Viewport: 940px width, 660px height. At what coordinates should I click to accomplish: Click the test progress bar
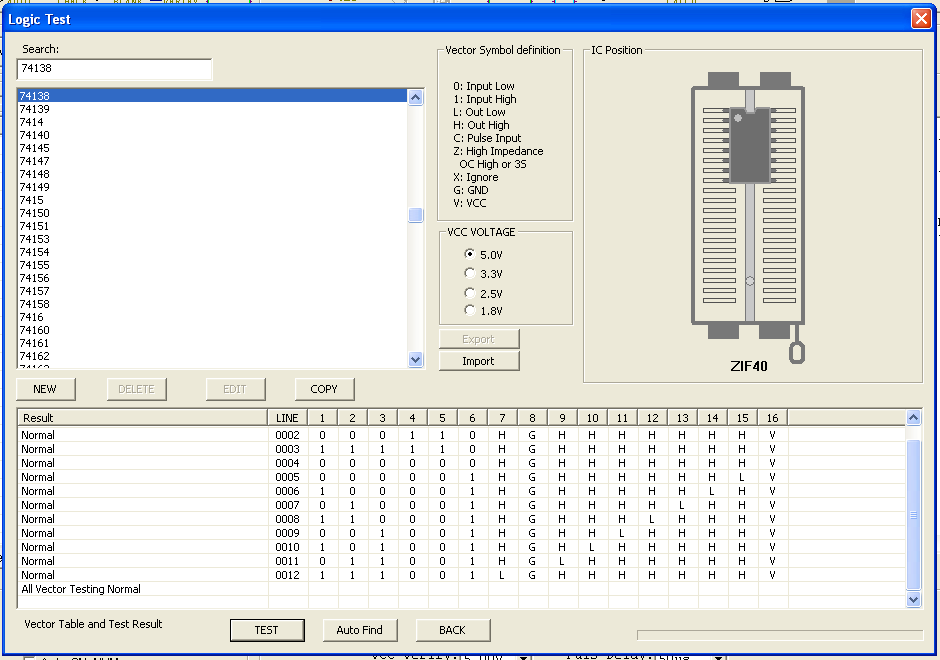(x=780, y=635)
